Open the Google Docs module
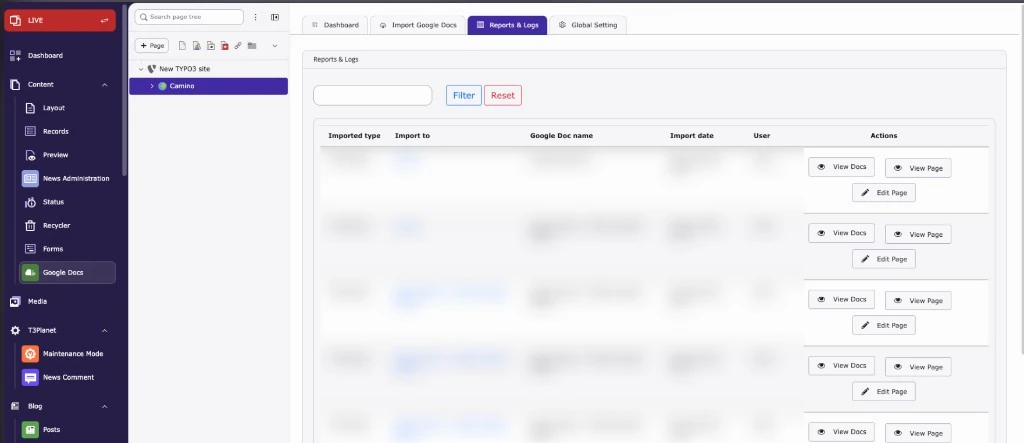Image resolution: width=1024 pixels, height=443 pixels. pyautogui.click(x=67, y=272)
